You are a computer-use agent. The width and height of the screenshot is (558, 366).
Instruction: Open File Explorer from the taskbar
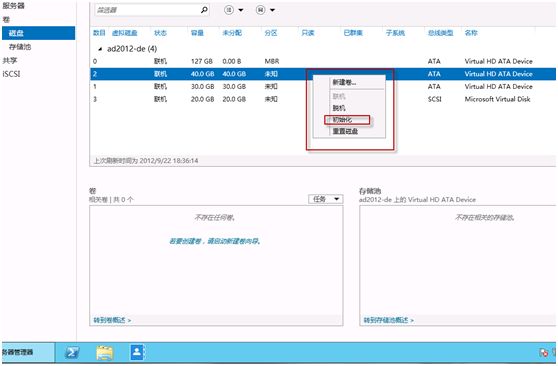click(105, 352)
